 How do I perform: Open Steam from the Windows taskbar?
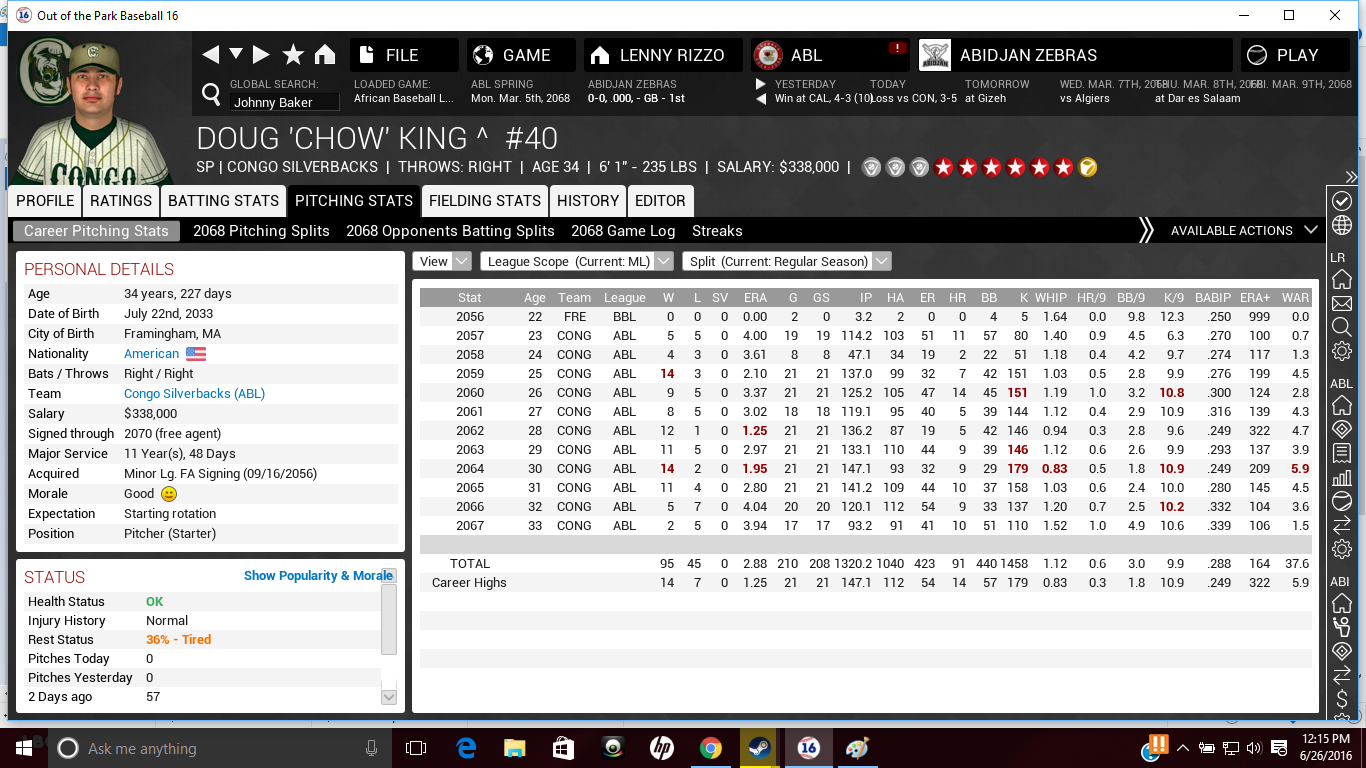click(759, 747)
